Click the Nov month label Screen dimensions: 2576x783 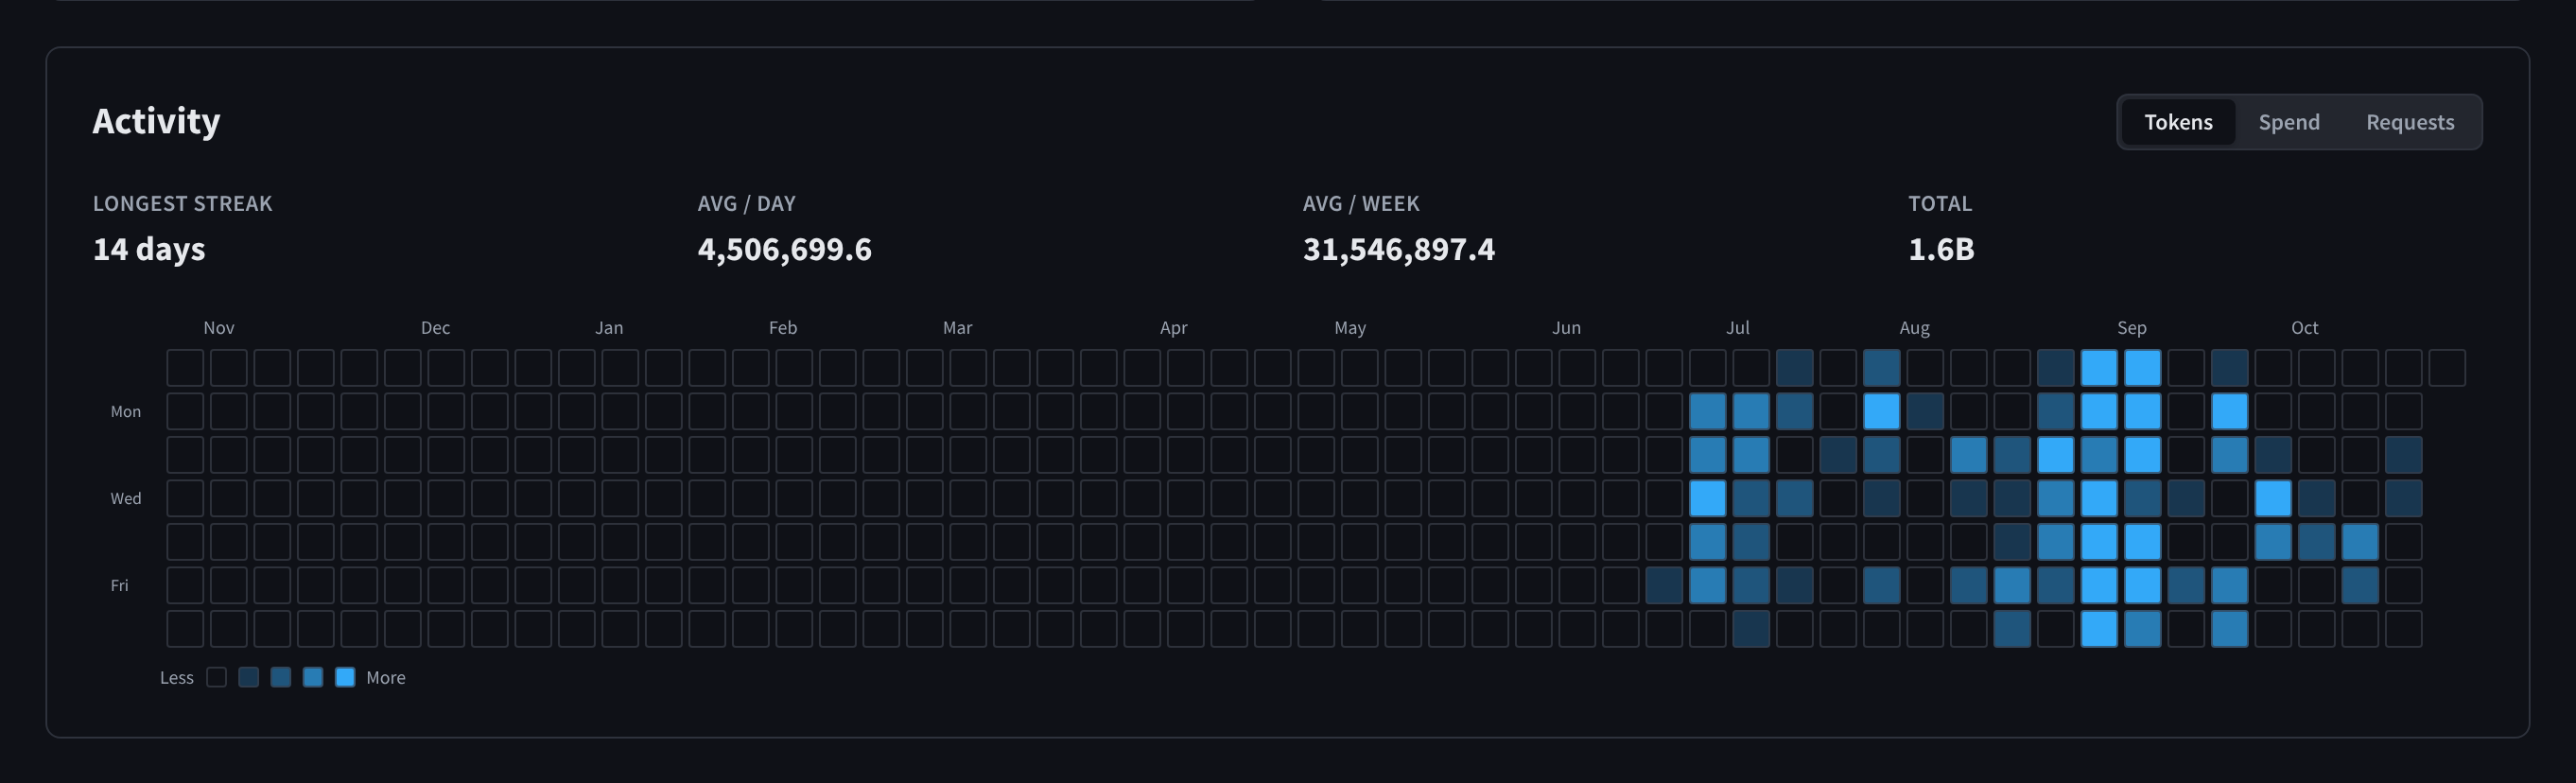[219, 328]
